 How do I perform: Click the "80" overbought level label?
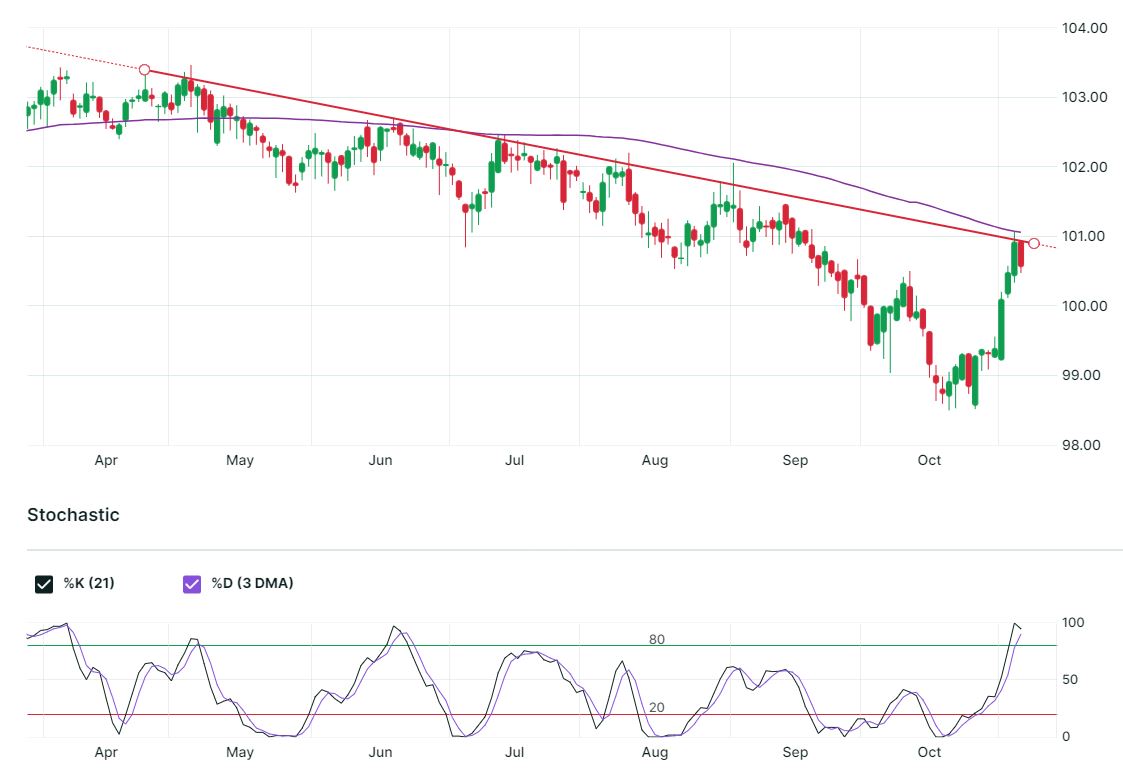[x=657, y=640]
